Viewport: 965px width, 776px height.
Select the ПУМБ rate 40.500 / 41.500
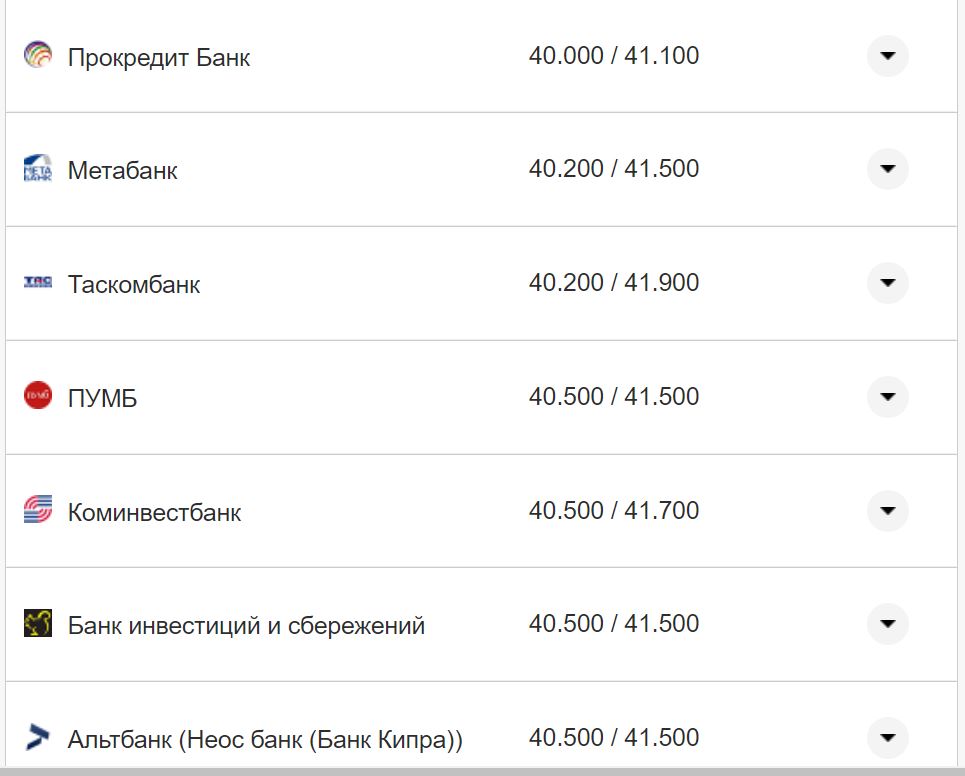pyautogui.click(x=613, y=397)
